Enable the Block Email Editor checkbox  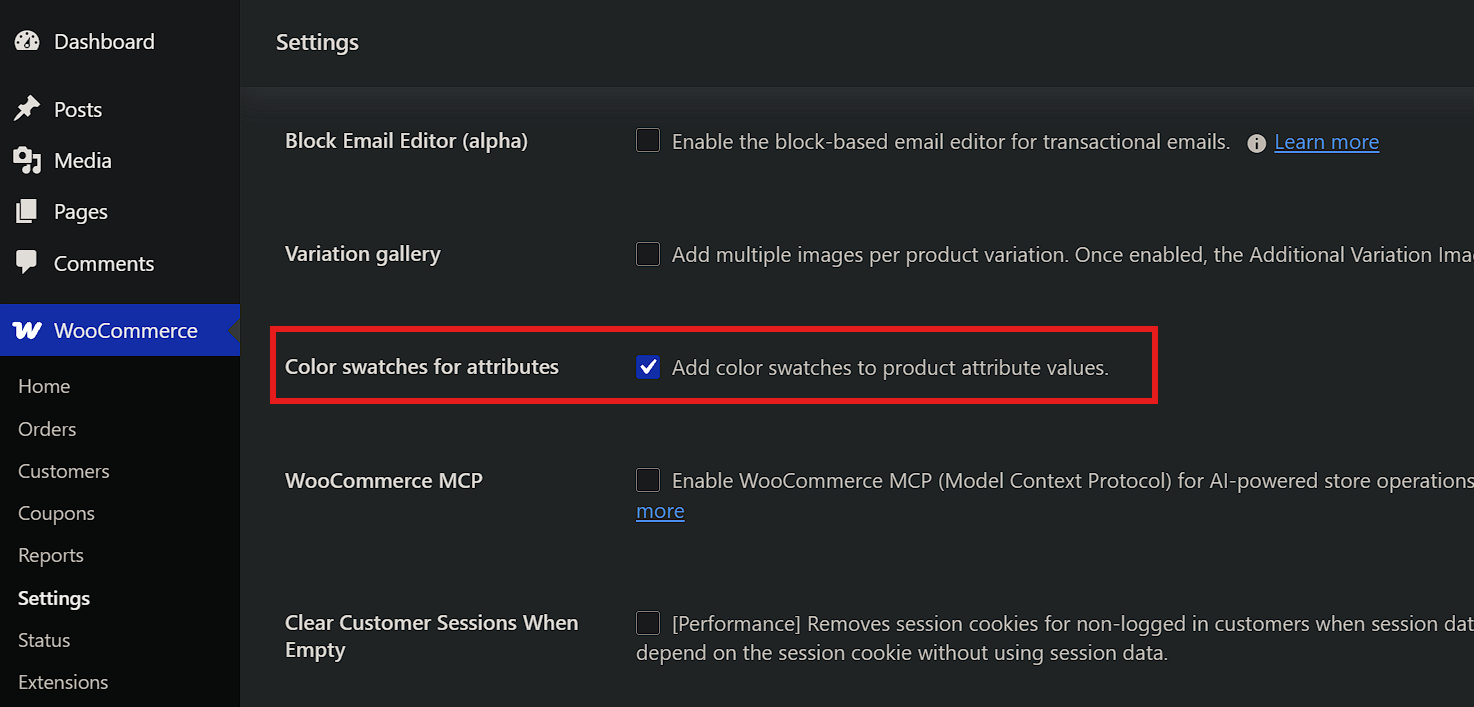coord(648,141)
